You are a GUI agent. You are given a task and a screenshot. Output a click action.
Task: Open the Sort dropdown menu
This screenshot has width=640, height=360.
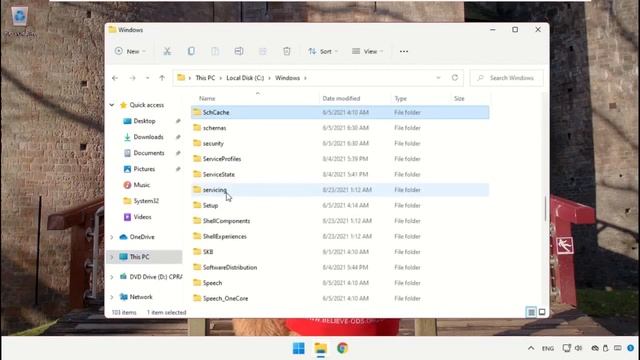tap(323, 51)
